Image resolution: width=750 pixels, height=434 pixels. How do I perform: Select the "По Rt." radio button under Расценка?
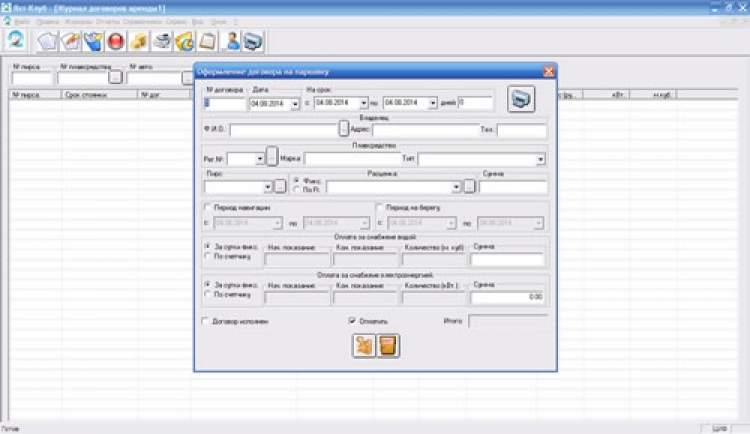coord(297,189)
